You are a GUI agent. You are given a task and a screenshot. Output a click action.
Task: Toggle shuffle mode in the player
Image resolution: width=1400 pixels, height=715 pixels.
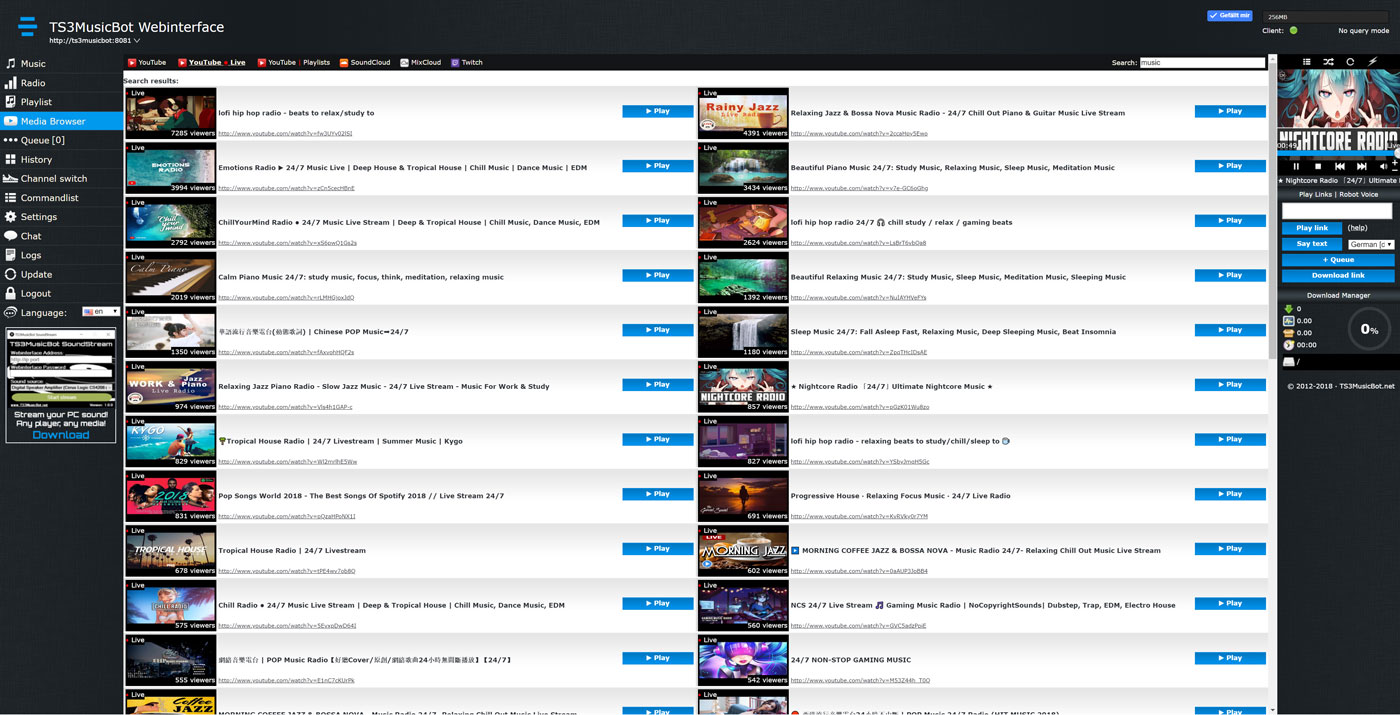[x=1328, y=62]
